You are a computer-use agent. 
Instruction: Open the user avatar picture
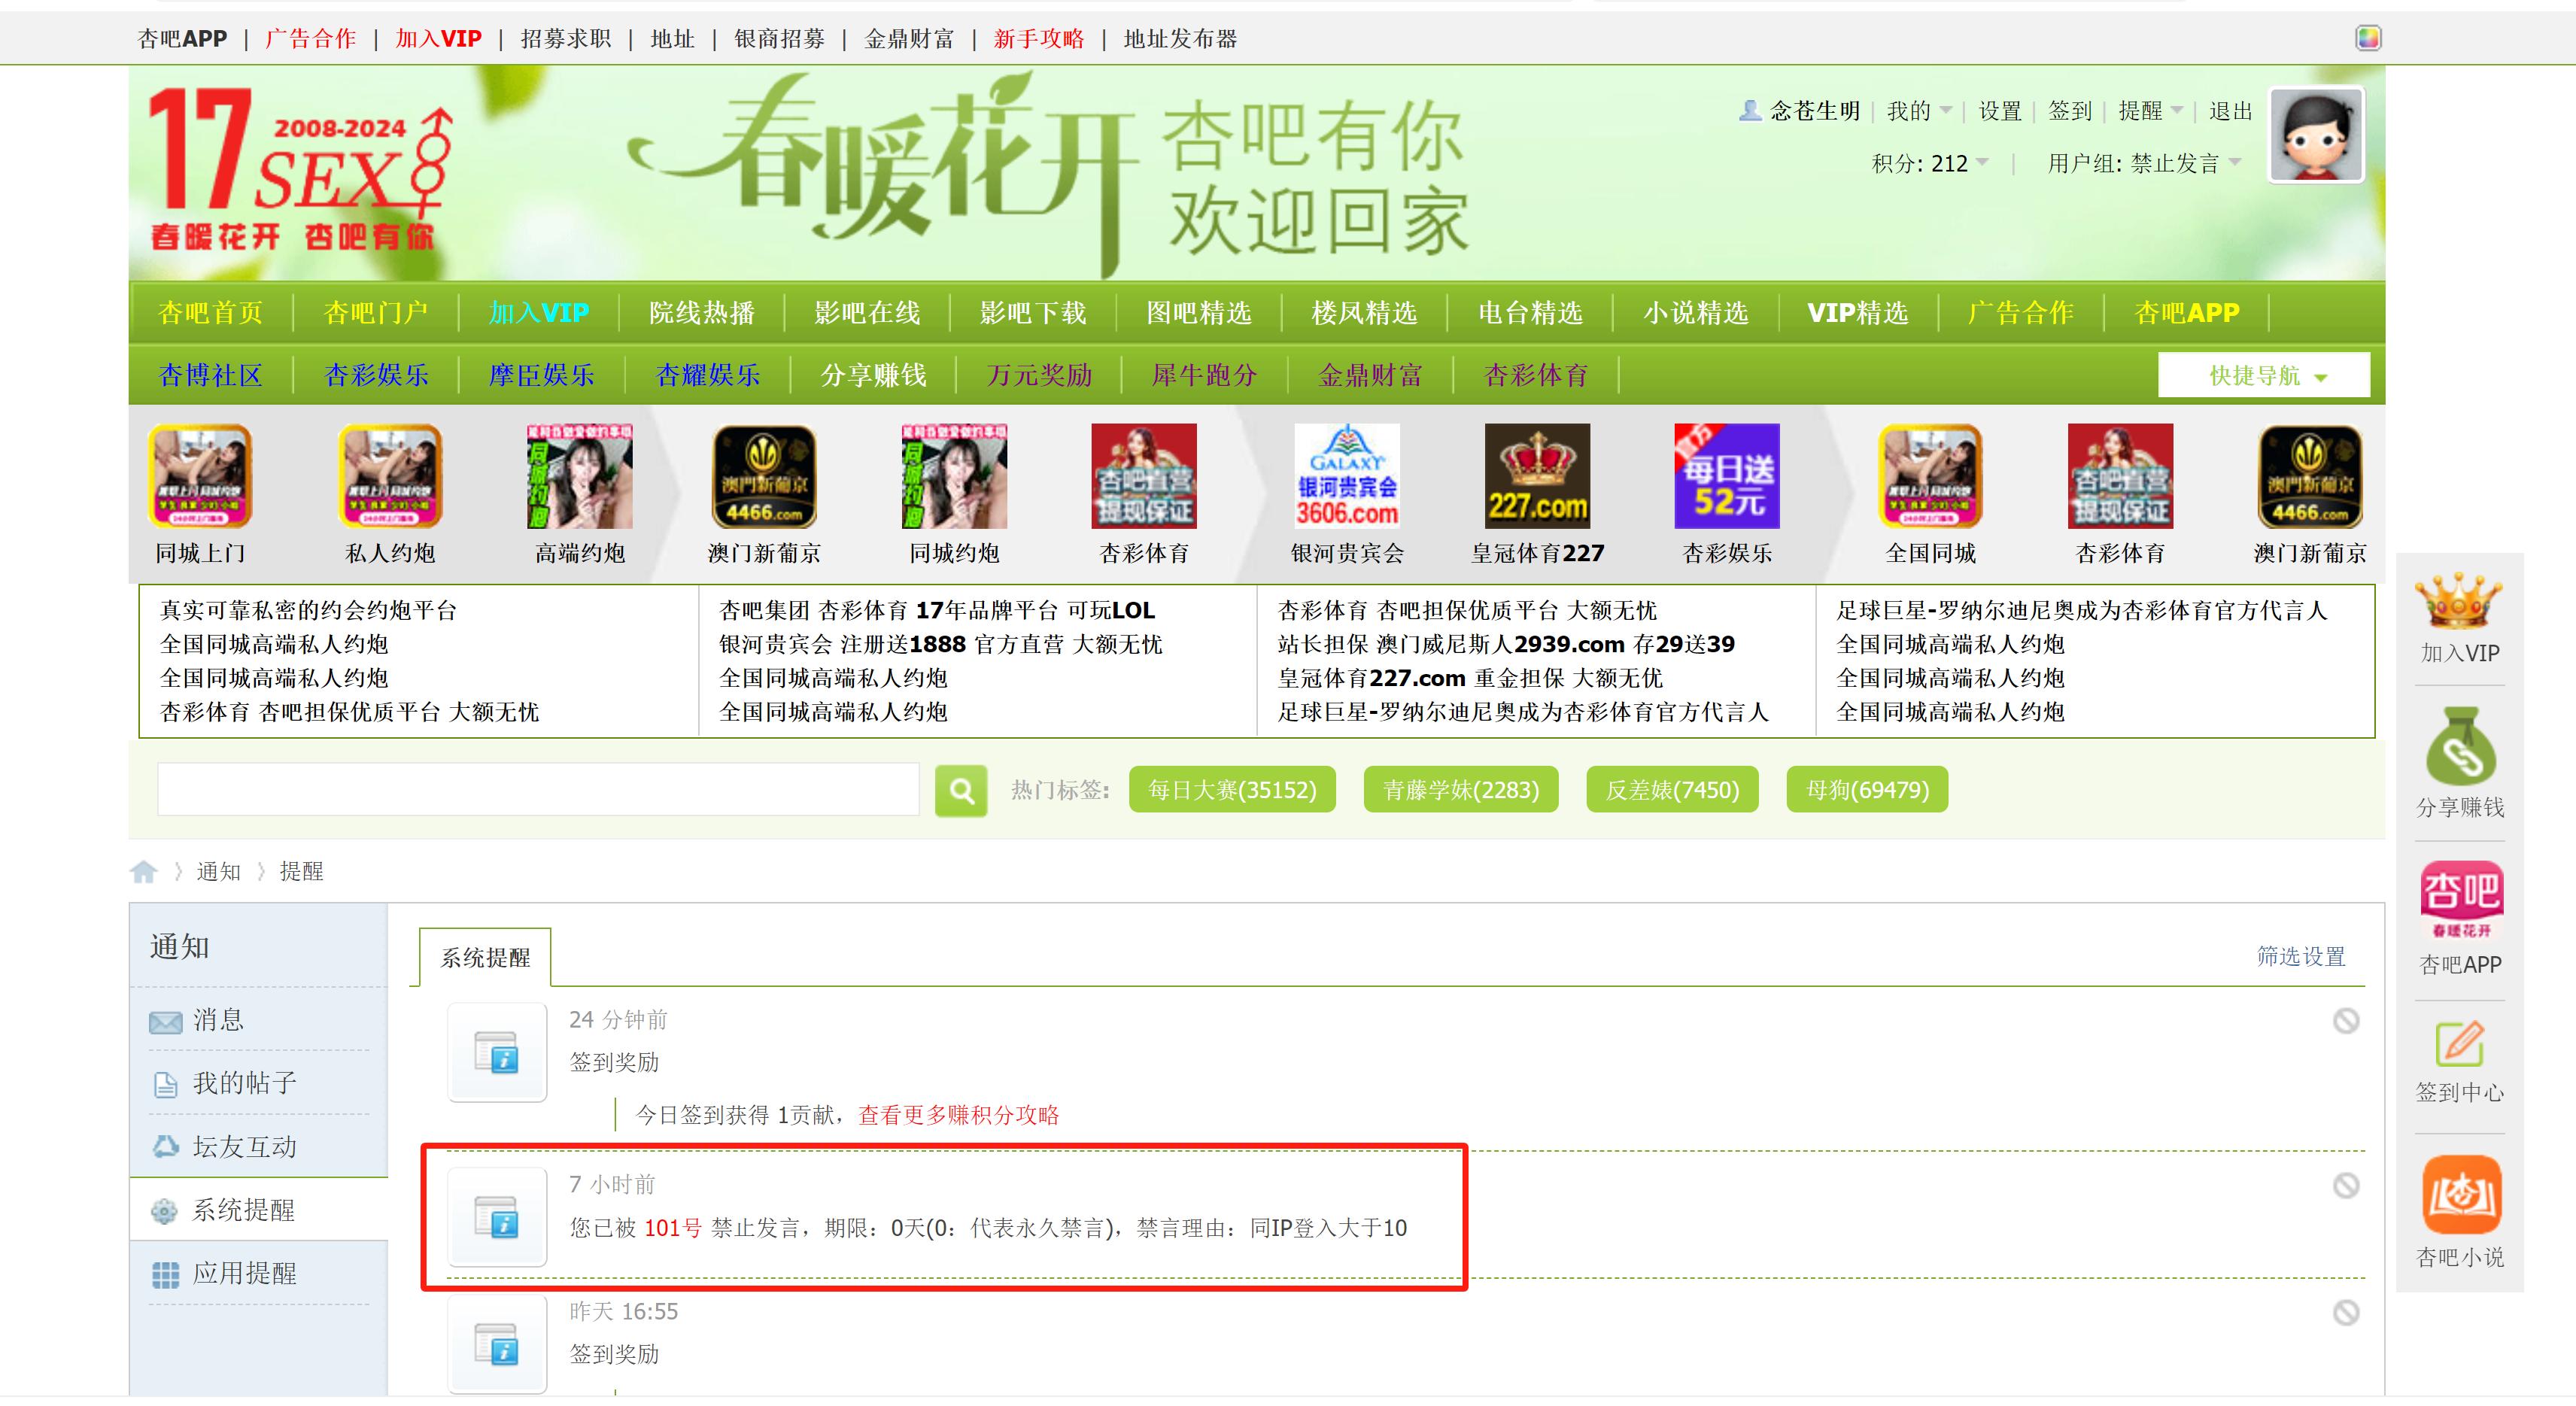click(2316, 135)
